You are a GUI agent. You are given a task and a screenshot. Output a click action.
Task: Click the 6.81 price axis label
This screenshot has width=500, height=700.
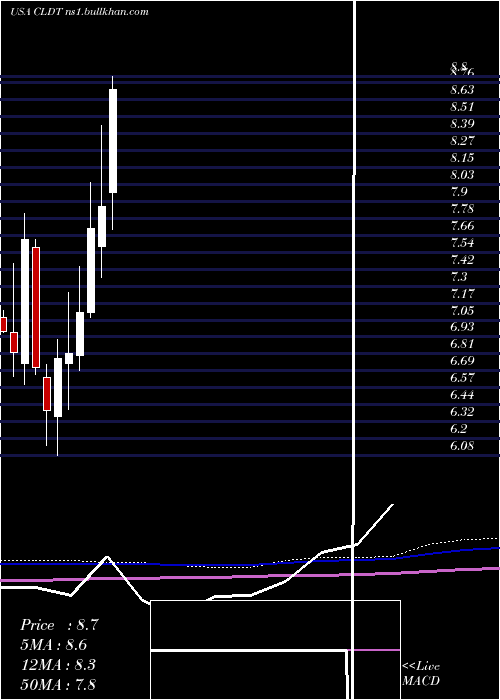(x=462, y=344)
